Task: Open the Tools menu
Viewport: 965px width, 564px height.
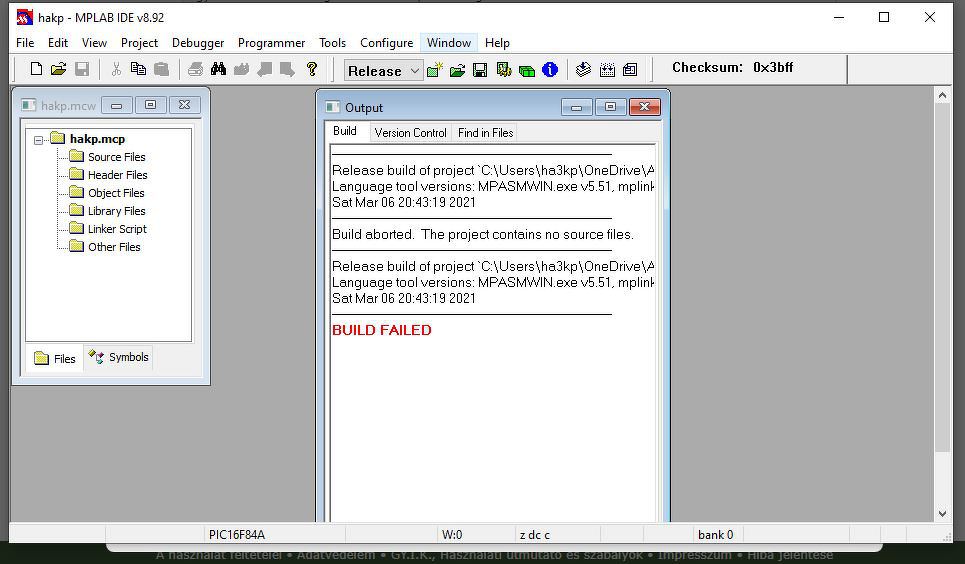Action: (332, 42)
